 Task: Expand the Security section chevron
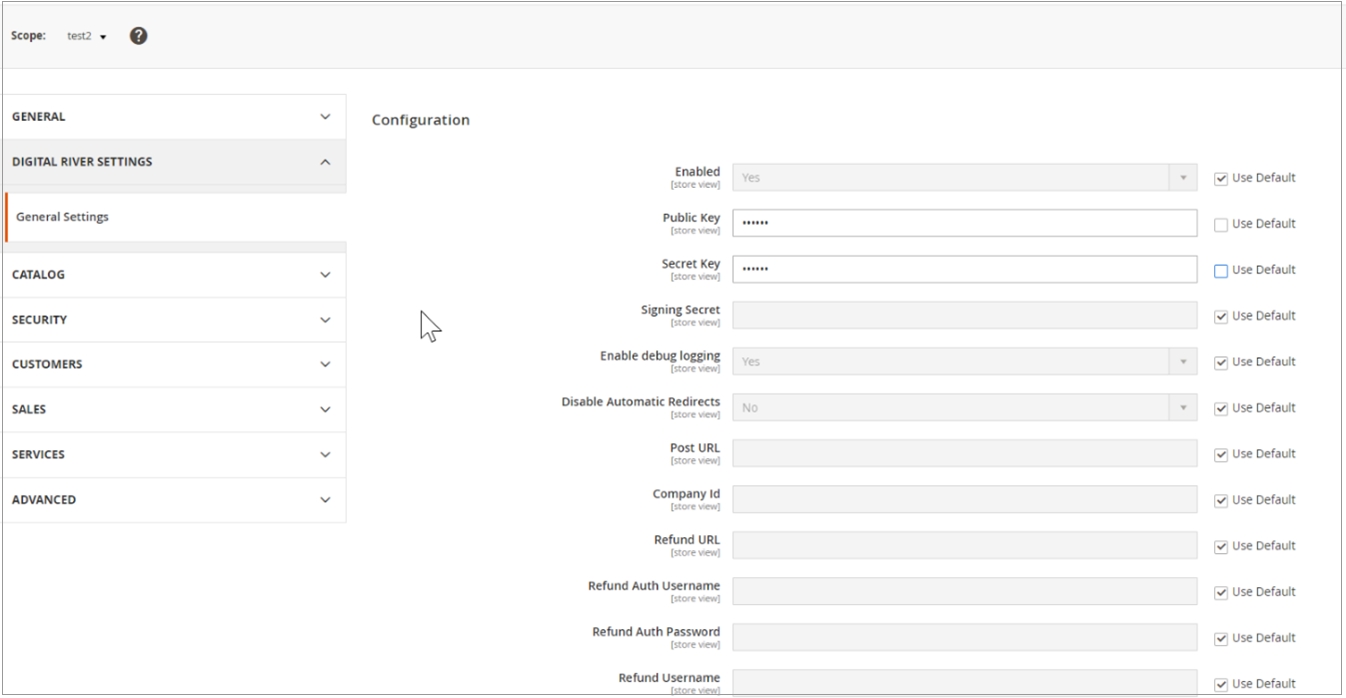(324, 320)
